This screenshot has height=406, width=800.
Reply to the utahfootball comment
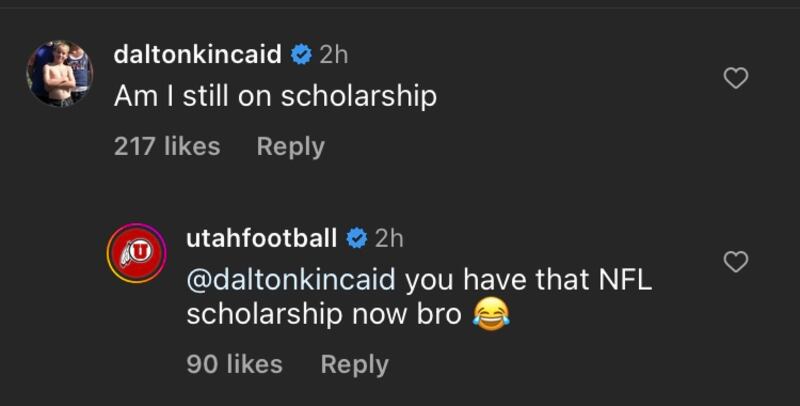(354, 365)
